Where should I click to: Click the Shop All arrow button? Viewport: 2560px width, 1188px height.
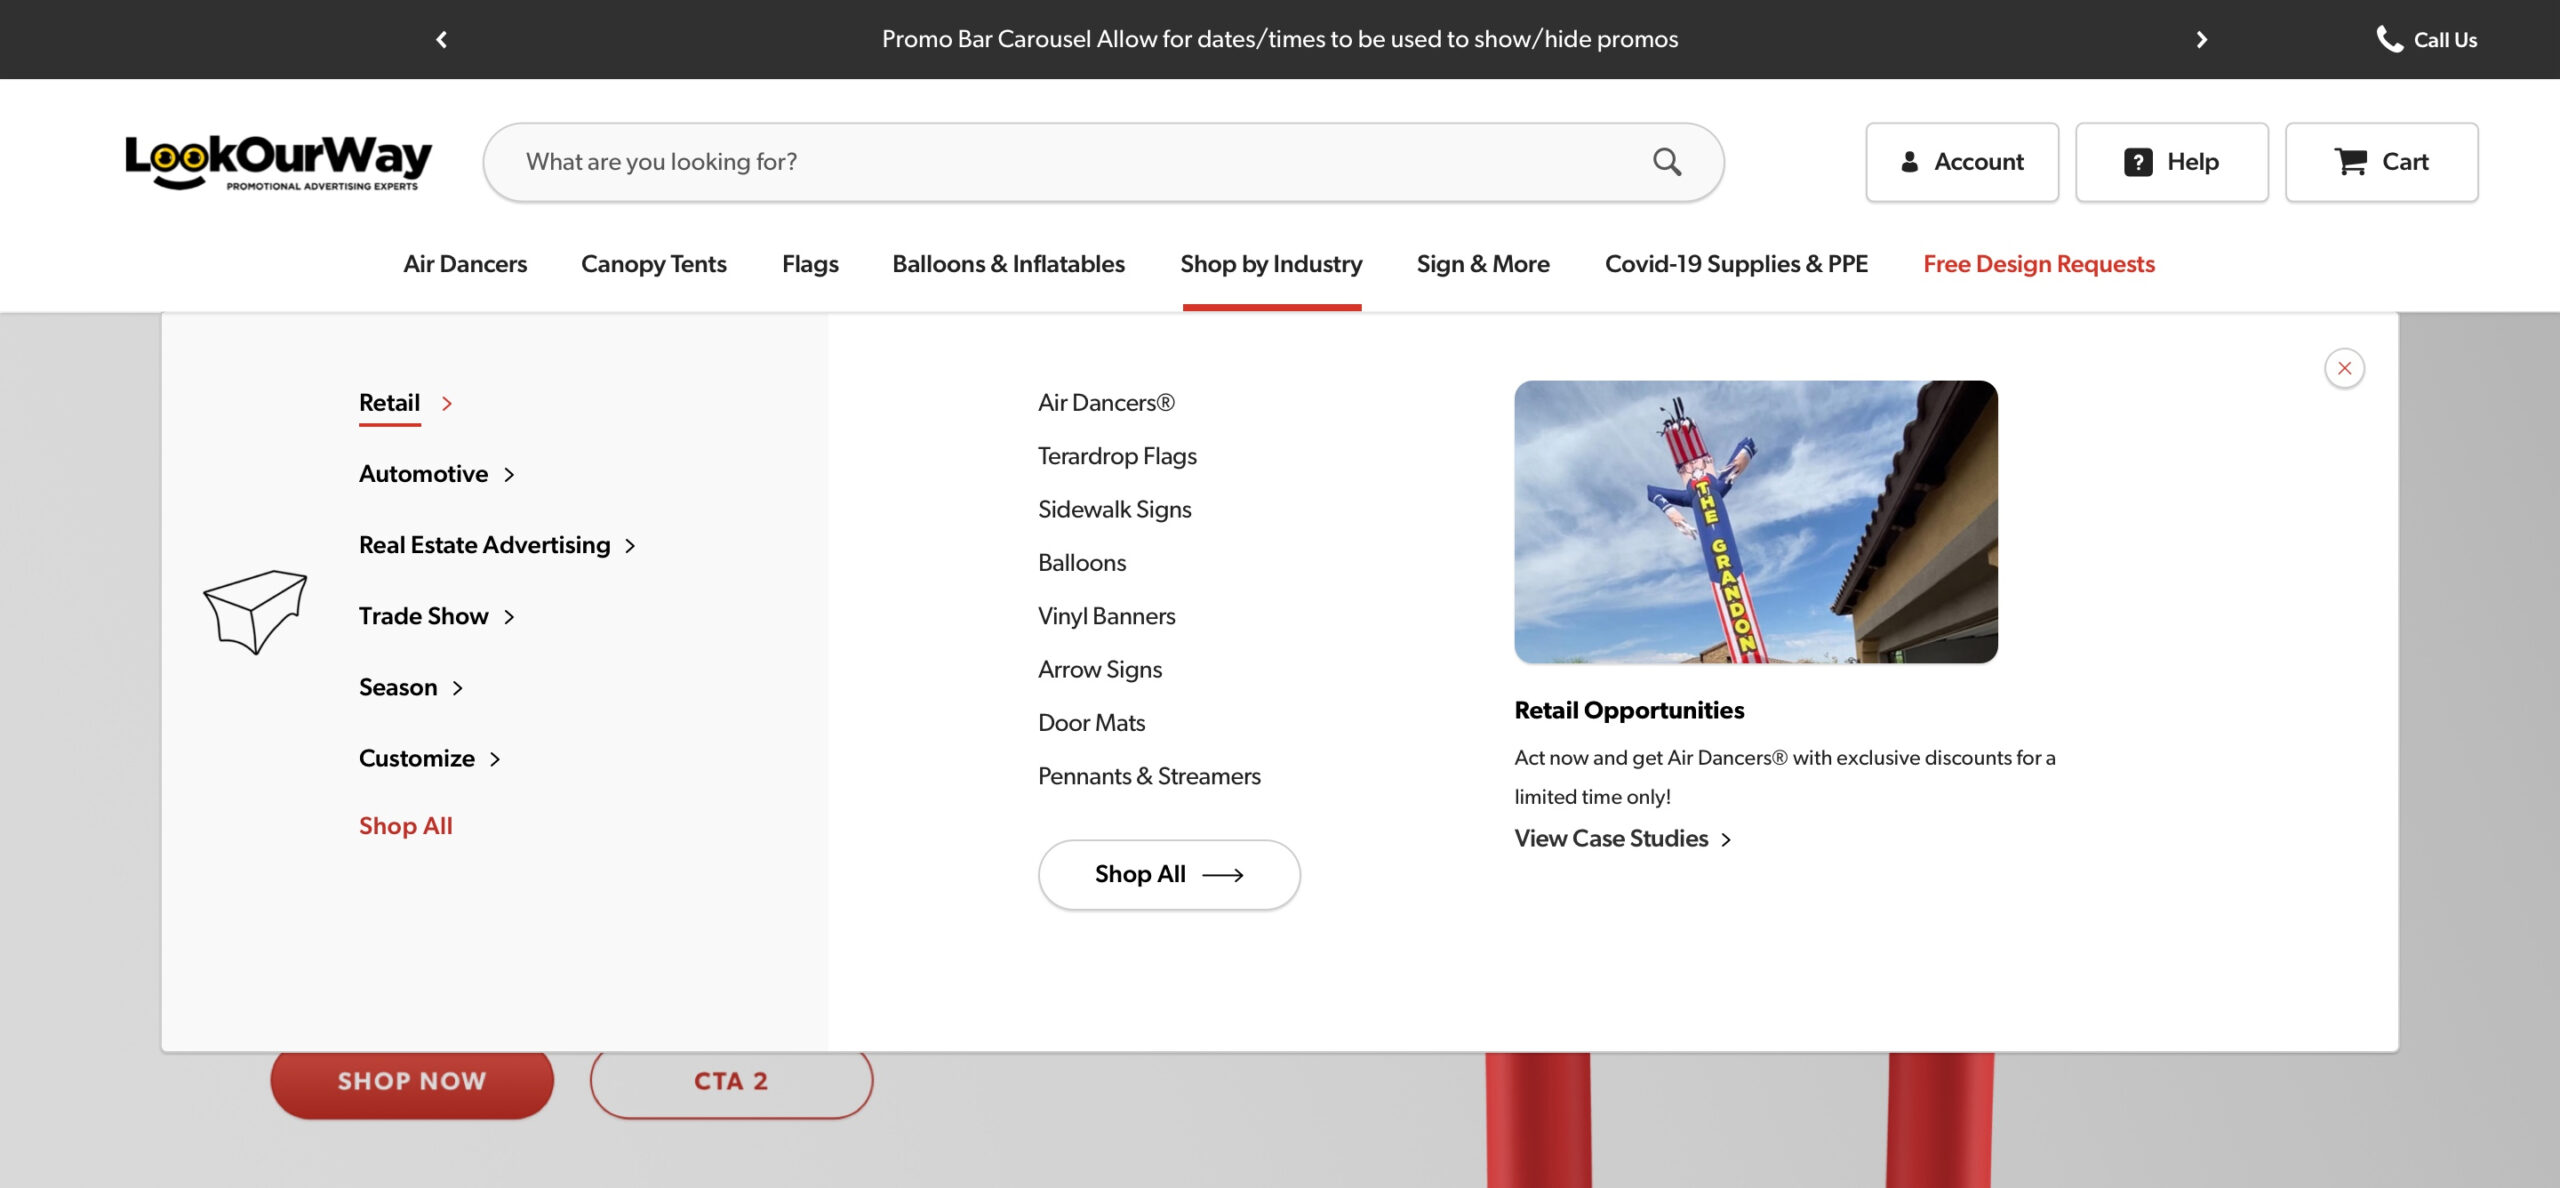coord(1168,874)
